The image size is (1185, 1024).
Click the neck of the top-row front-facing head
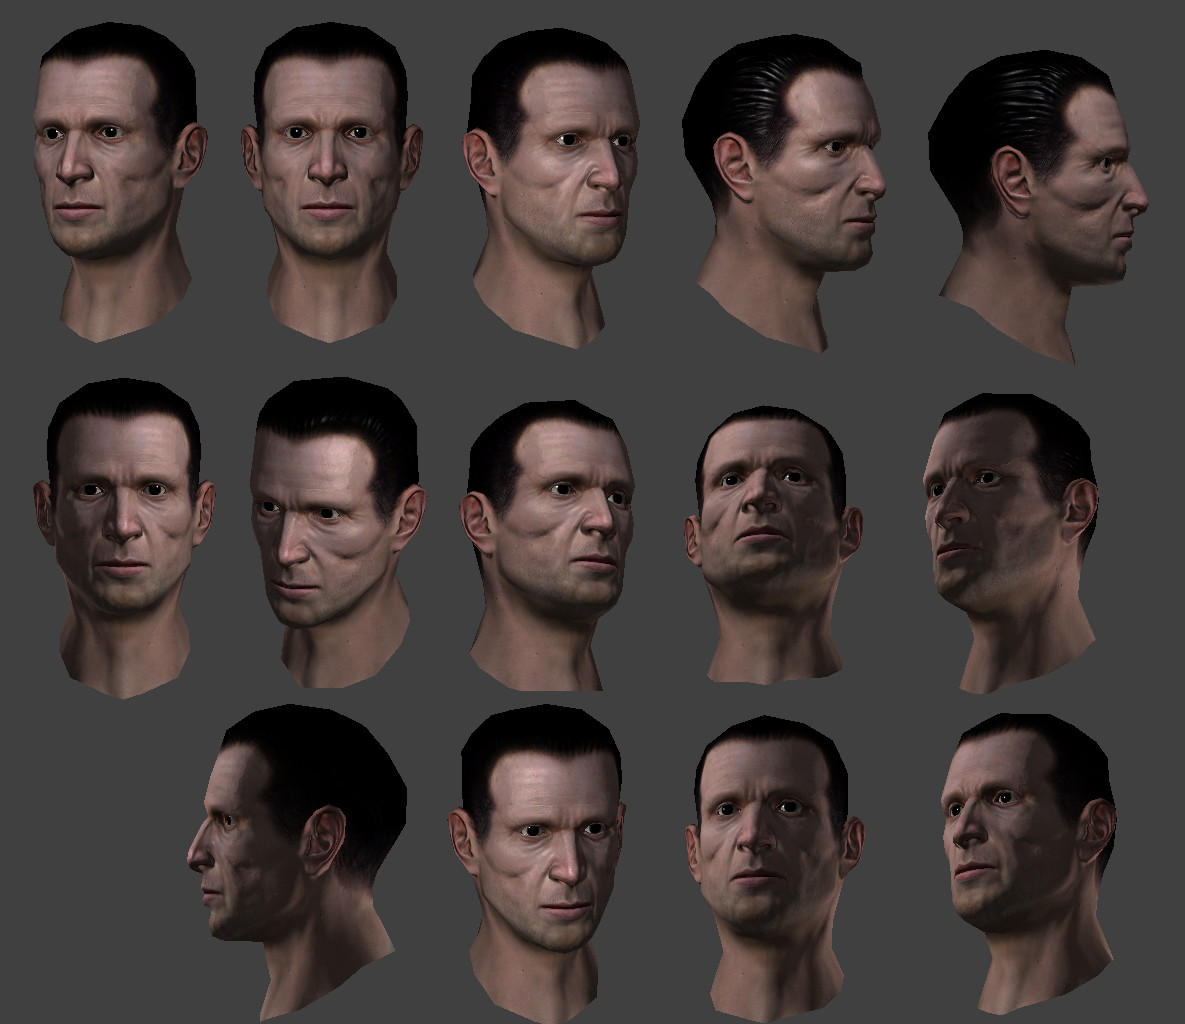[x=331, y=295]
